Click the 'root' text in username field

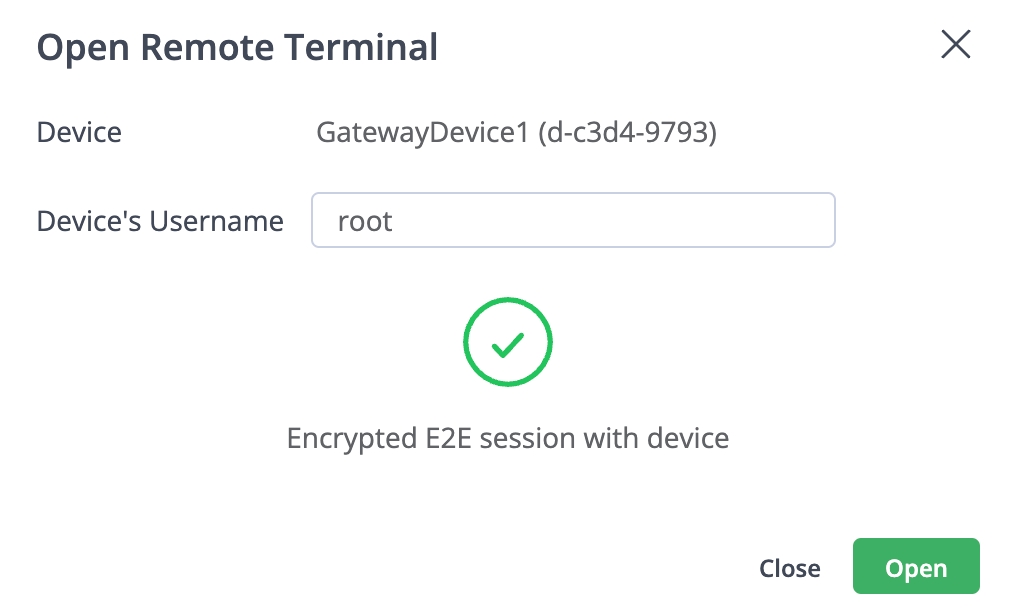[x=365, y=221]
